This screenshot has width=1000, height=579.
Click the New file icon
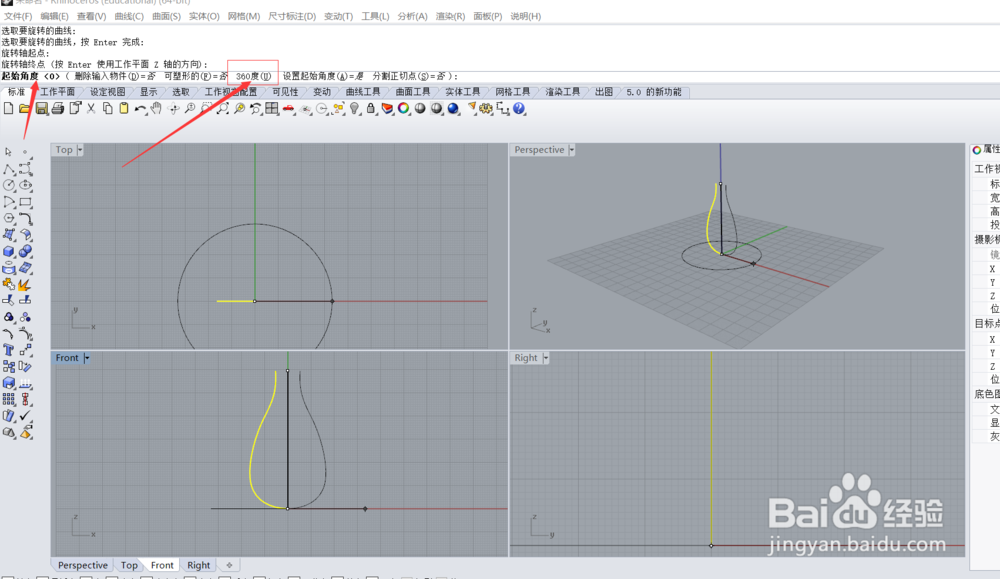click(x=8, y=108)
